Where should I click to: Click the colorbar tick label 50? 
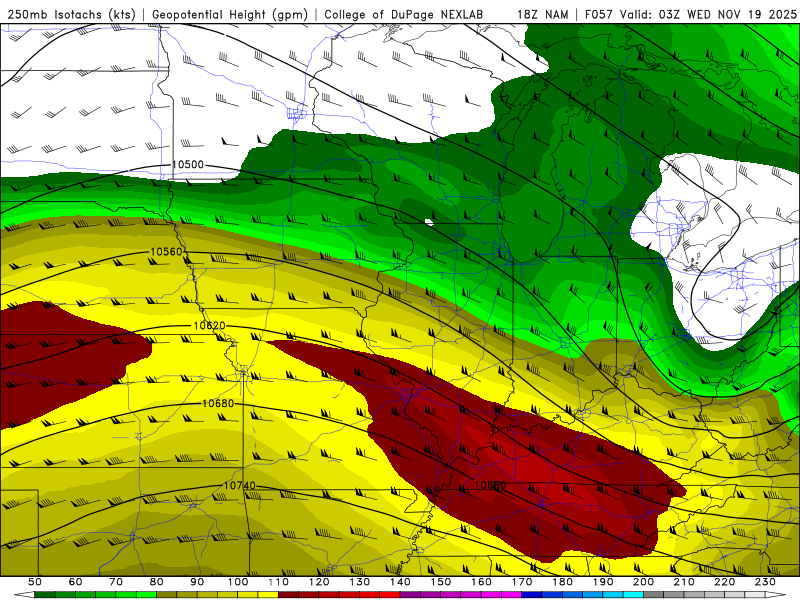coord(35,582)
